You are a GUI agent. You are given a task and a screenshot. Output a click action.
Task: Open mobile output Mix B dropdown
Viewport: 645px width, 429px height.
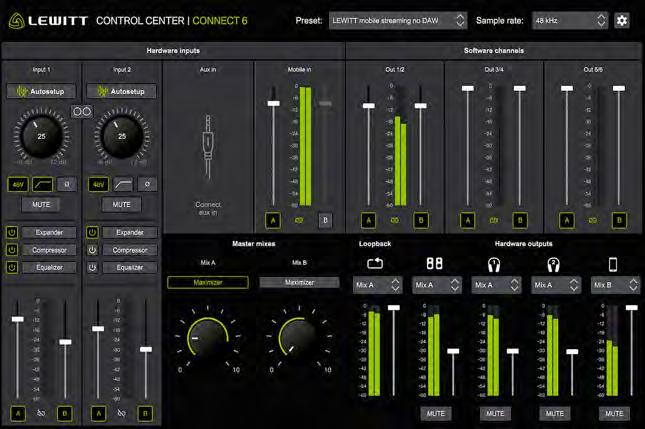coord(615,285)
